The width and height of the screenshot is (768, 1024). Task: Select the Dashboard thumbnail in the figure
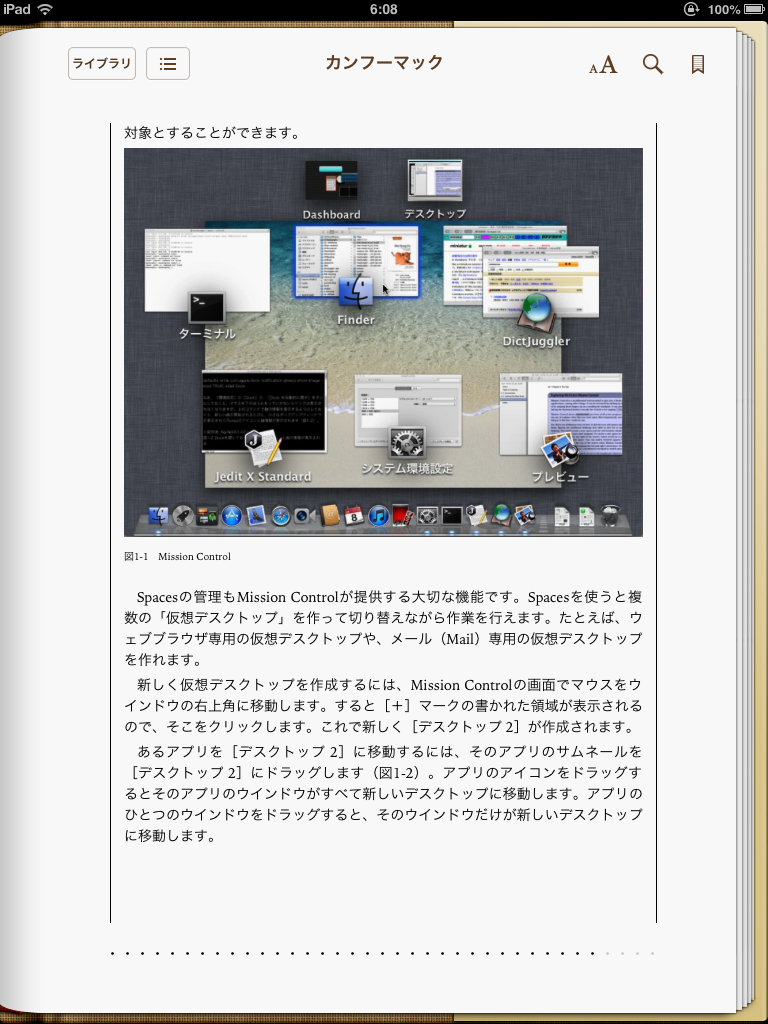pos(331,180)
